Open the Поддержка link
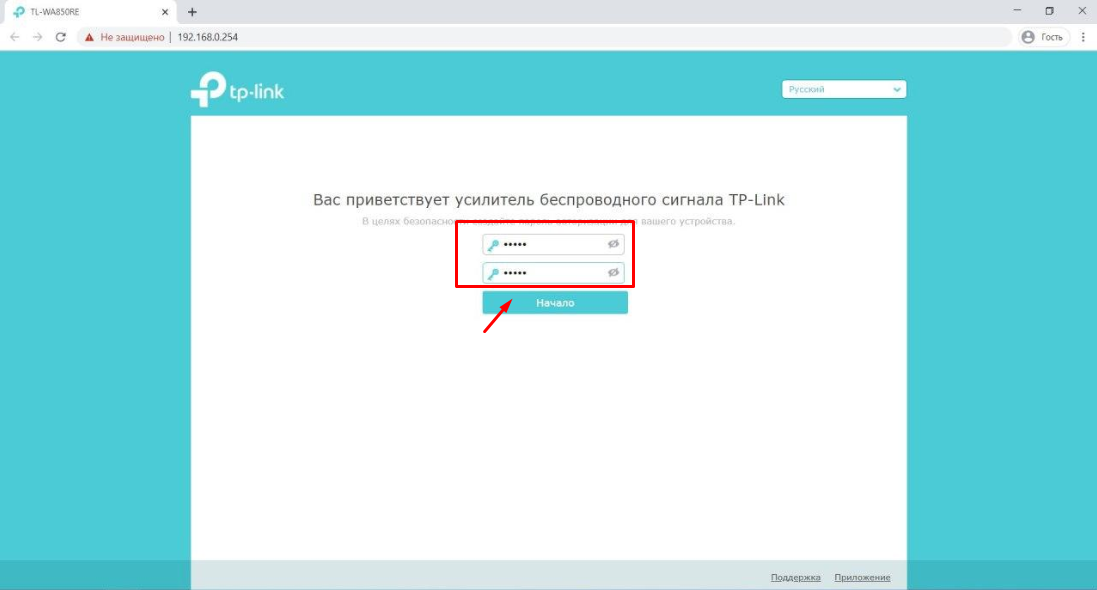This screenshot has width=1097, height=590. tap(795, 577)
